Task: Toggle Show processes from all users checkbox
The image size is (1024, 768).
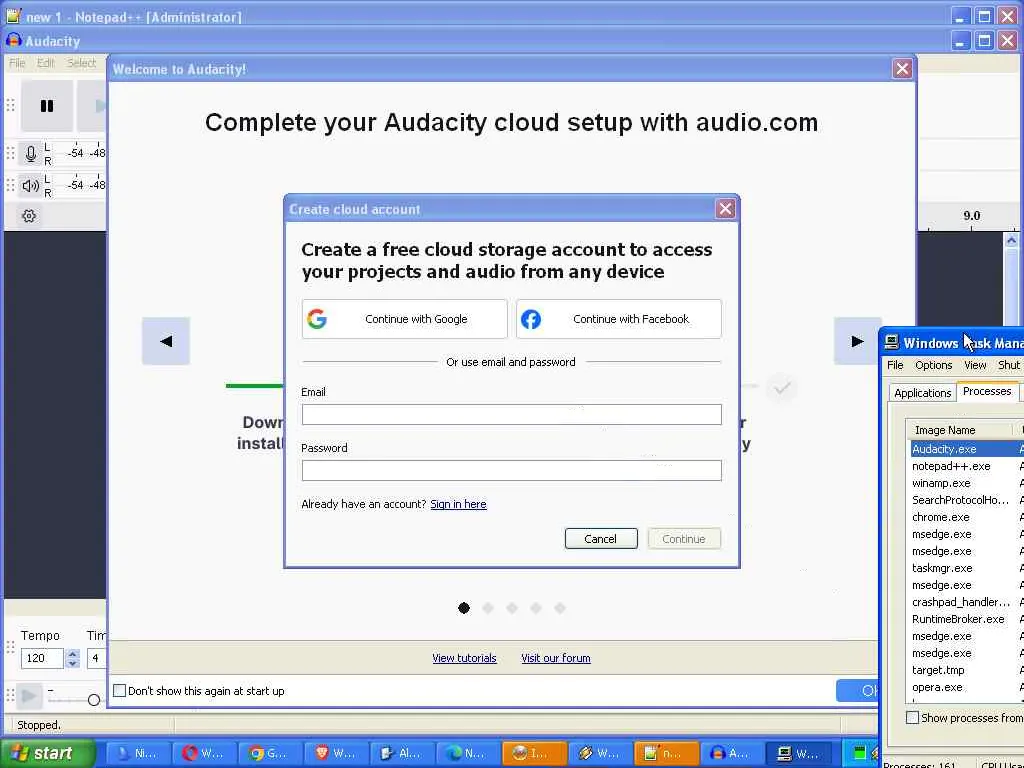Action: point(912,718)
